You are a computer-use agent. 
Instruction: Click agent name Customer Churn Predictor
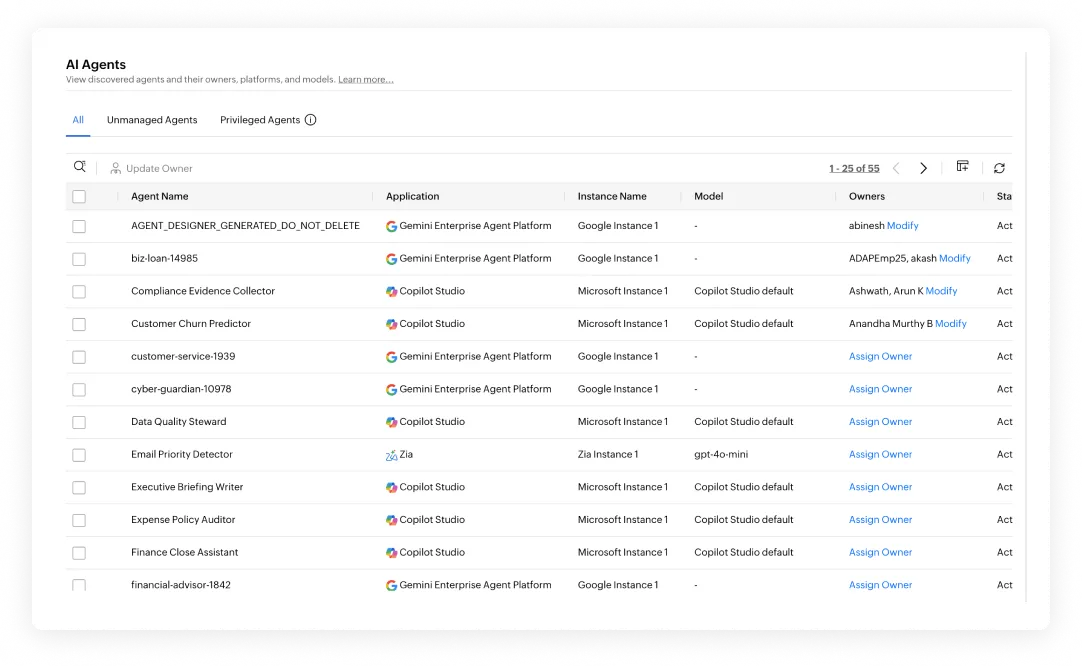[191, 324]
